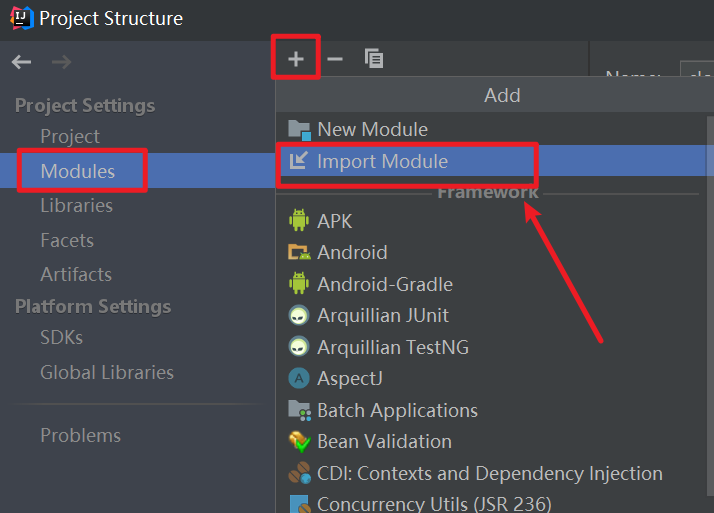Click the Android folder icon
714x513 pixels.
pyautogui.click(x=299, y=252)
